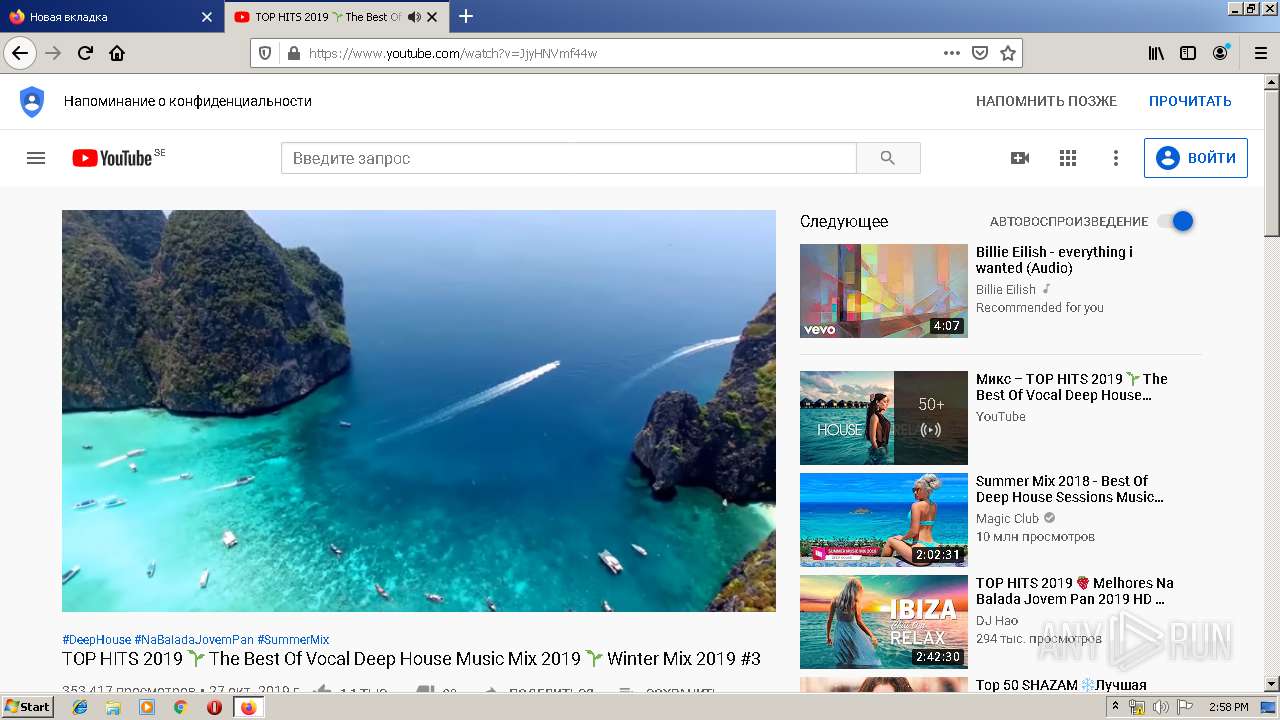Screen dimensions: 1280x720
Task: Click the YouTube search field
Action: tap(568, 158)
